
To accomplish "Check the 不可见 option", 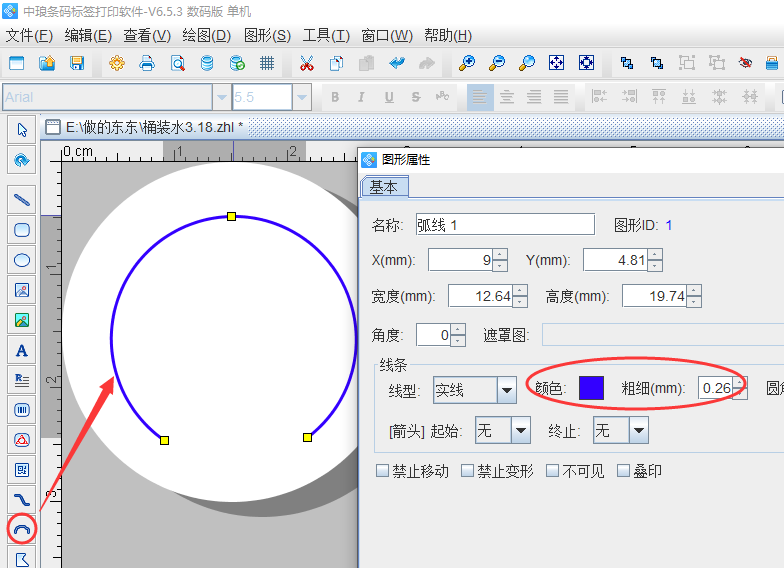I will (552, 471).
